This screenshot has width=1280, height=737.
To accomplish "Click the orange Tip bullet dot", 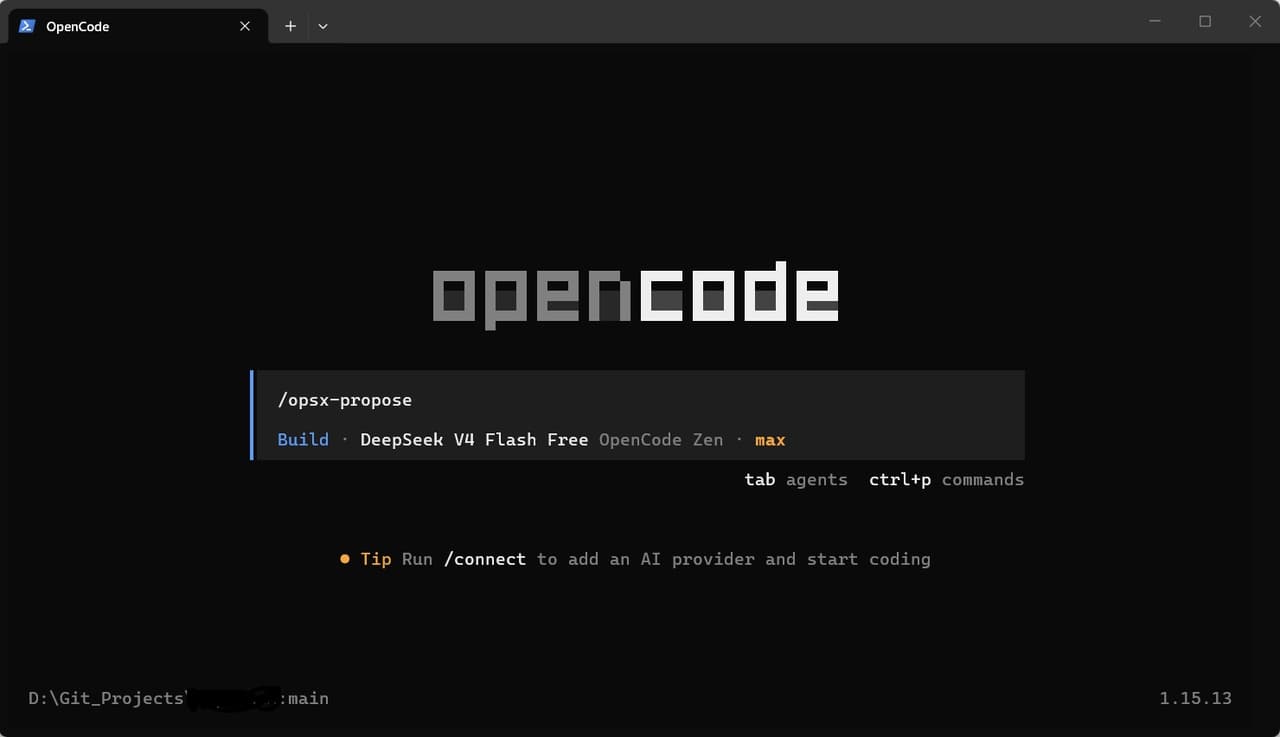I will (x=345, y=559).
